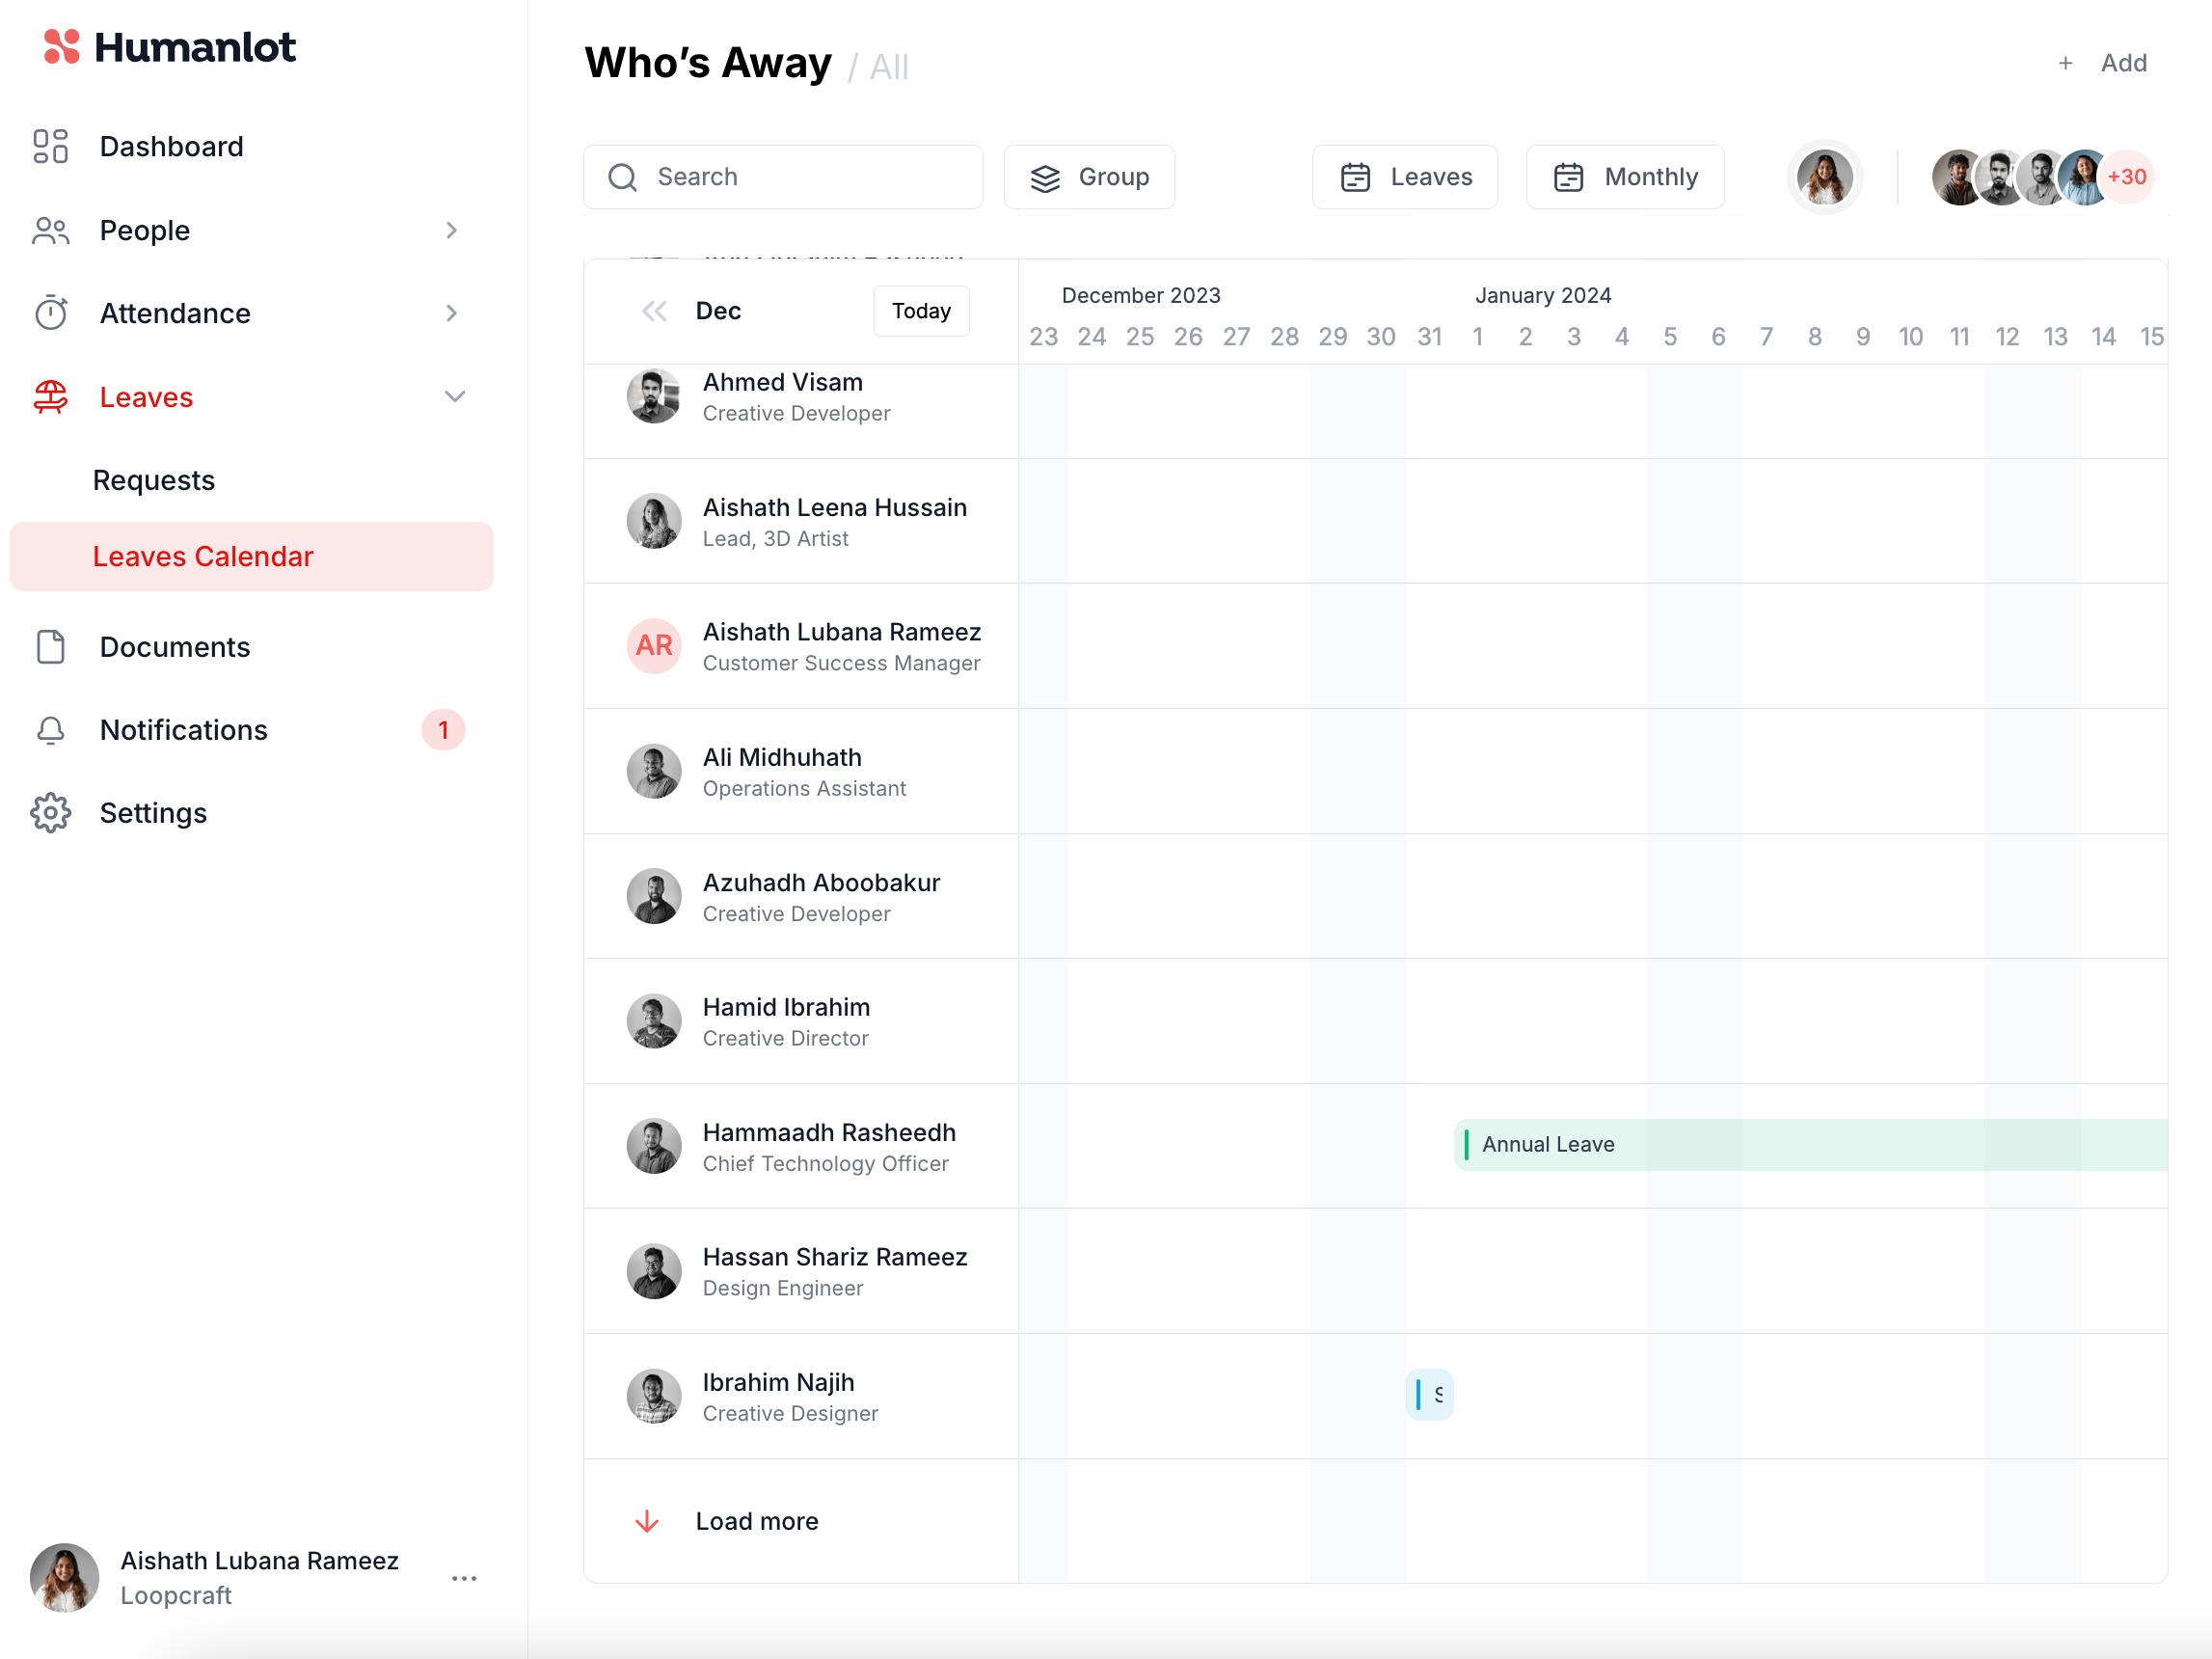Open the Requests menu item
Viewport: 2212px width, 1659px height.
click(154, 480)
